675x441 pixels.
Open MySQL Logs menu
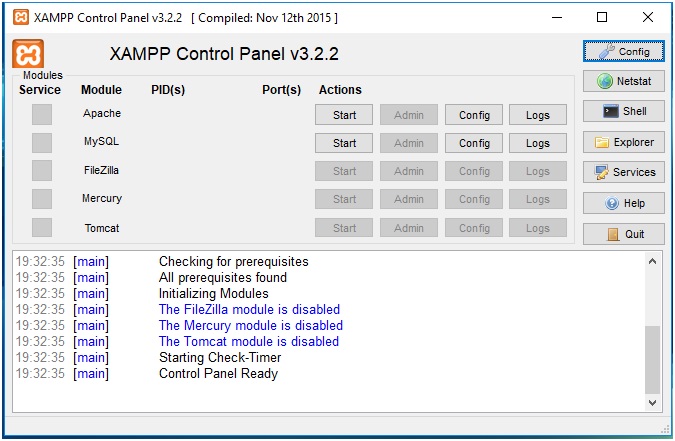[x=538, y=143]
